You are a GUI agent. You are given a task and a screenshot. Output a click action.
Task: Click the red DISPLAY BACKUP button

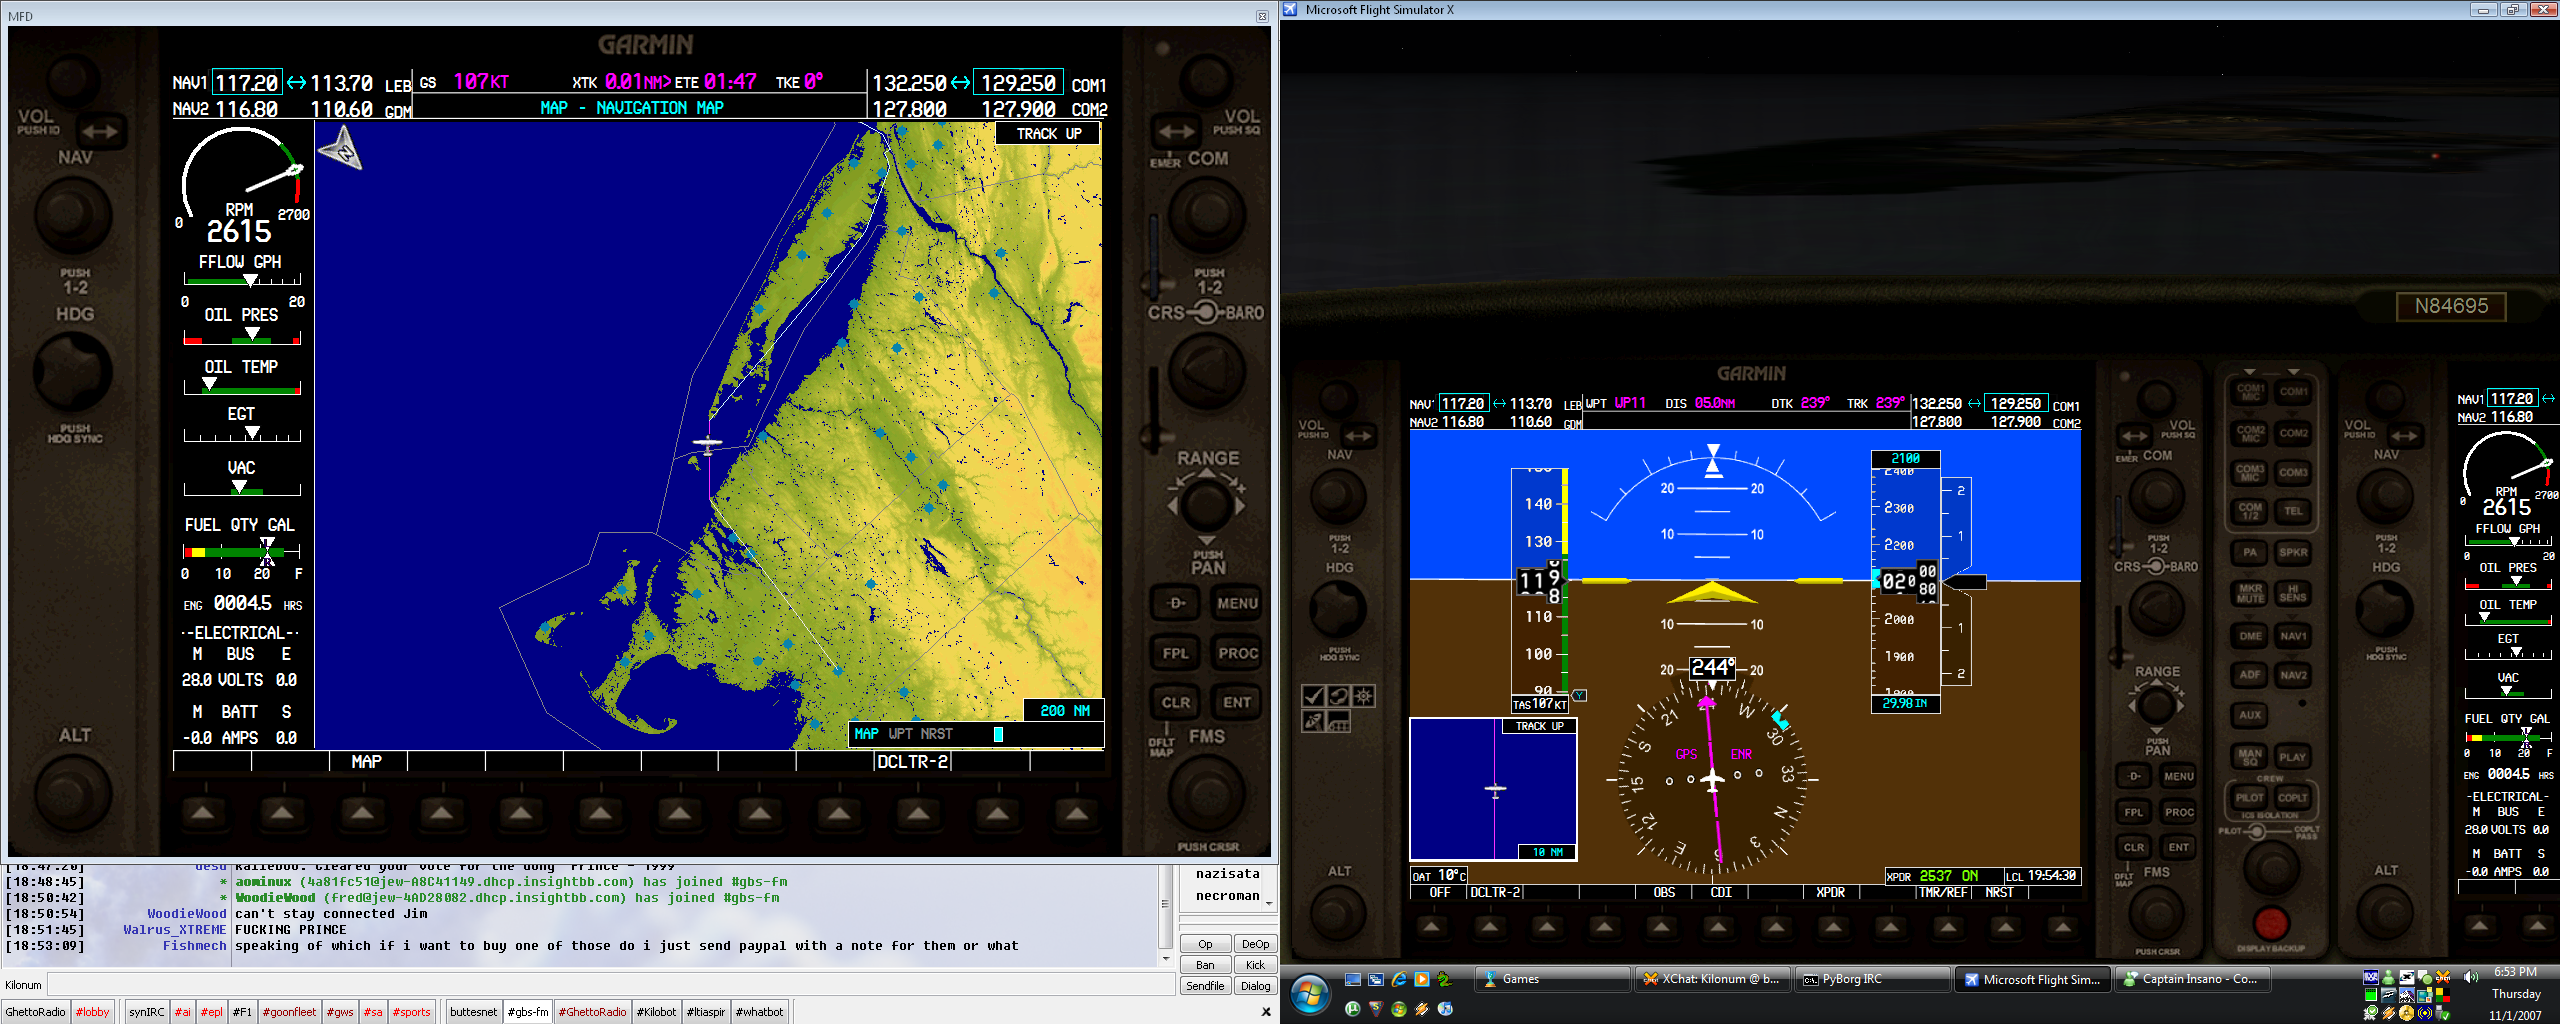coord(2270,923)
